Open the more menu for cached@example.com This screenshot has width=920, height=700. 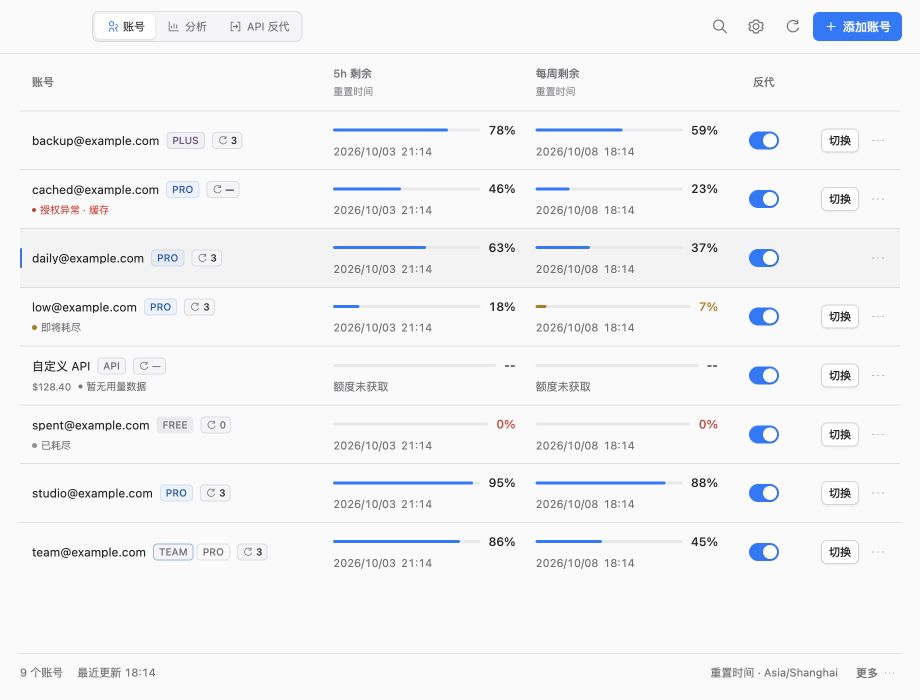tap(878, 199)
